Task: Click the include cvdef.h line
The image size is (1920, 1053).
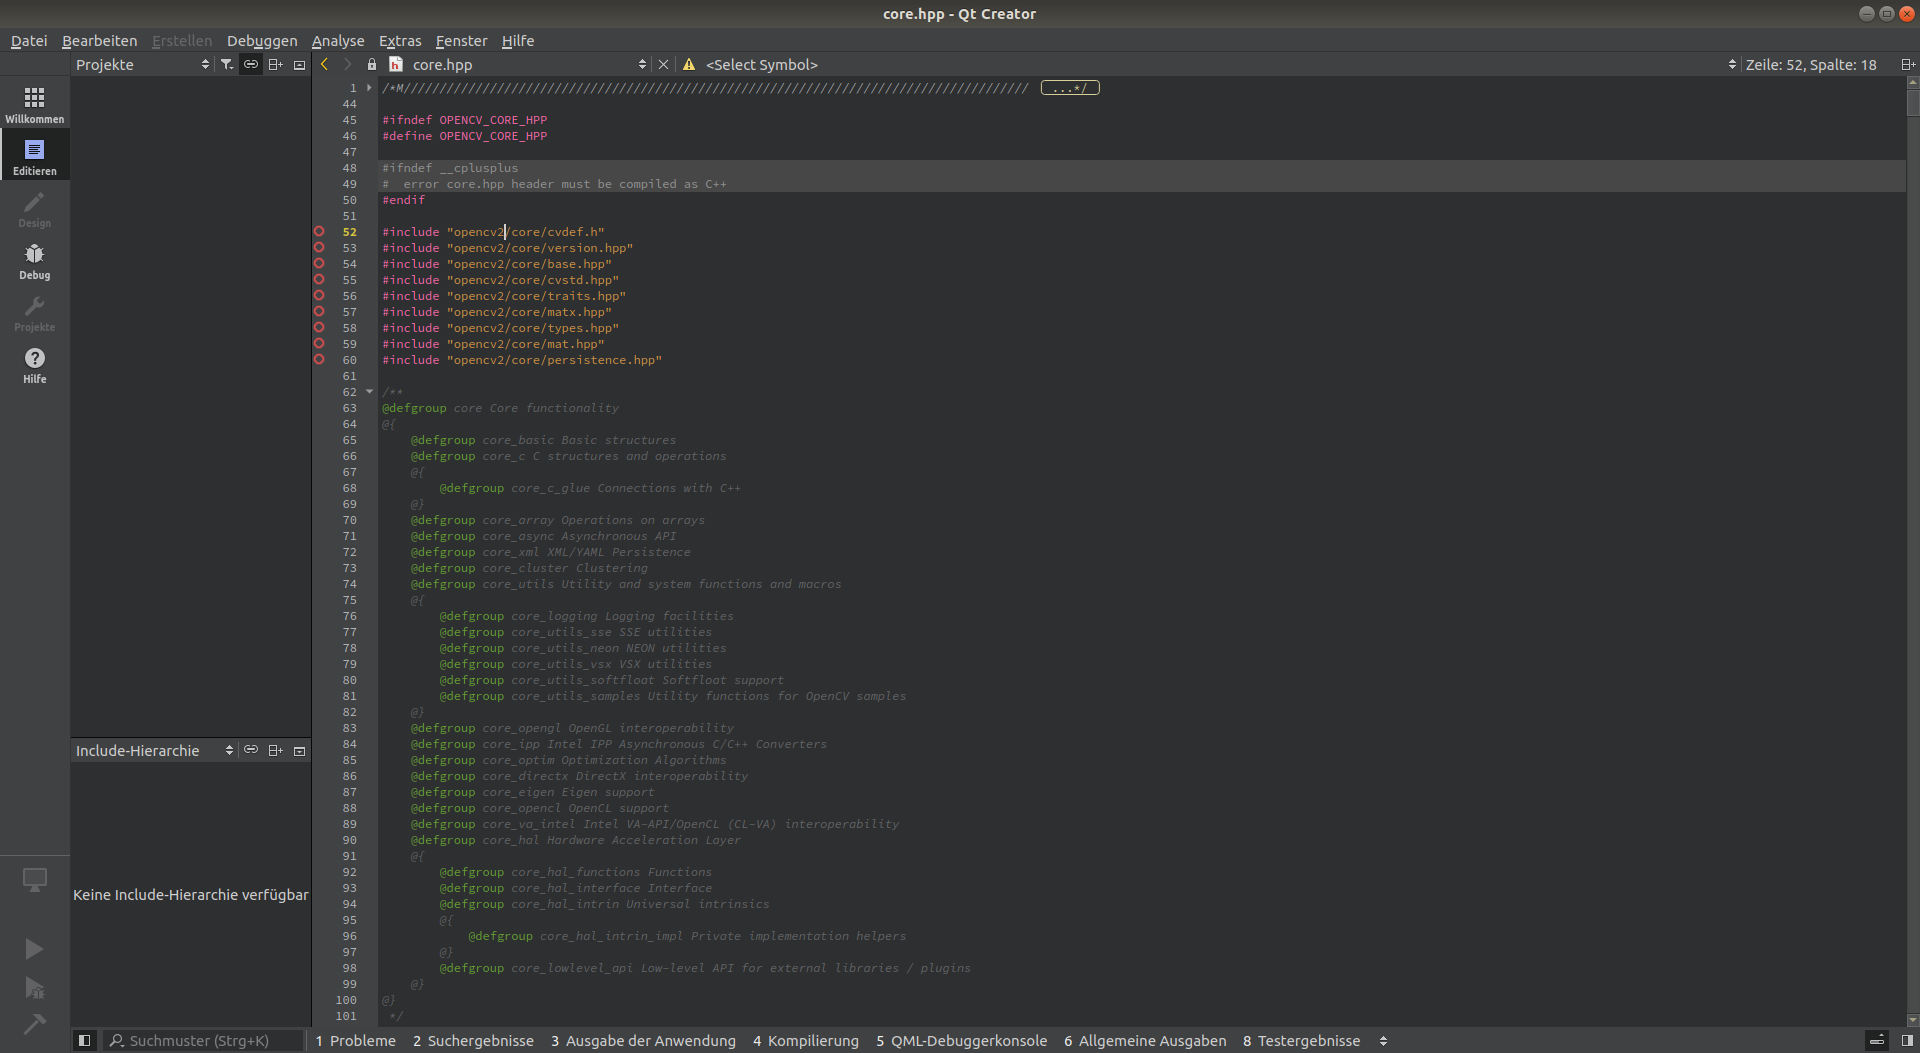Action: point(493,232)
